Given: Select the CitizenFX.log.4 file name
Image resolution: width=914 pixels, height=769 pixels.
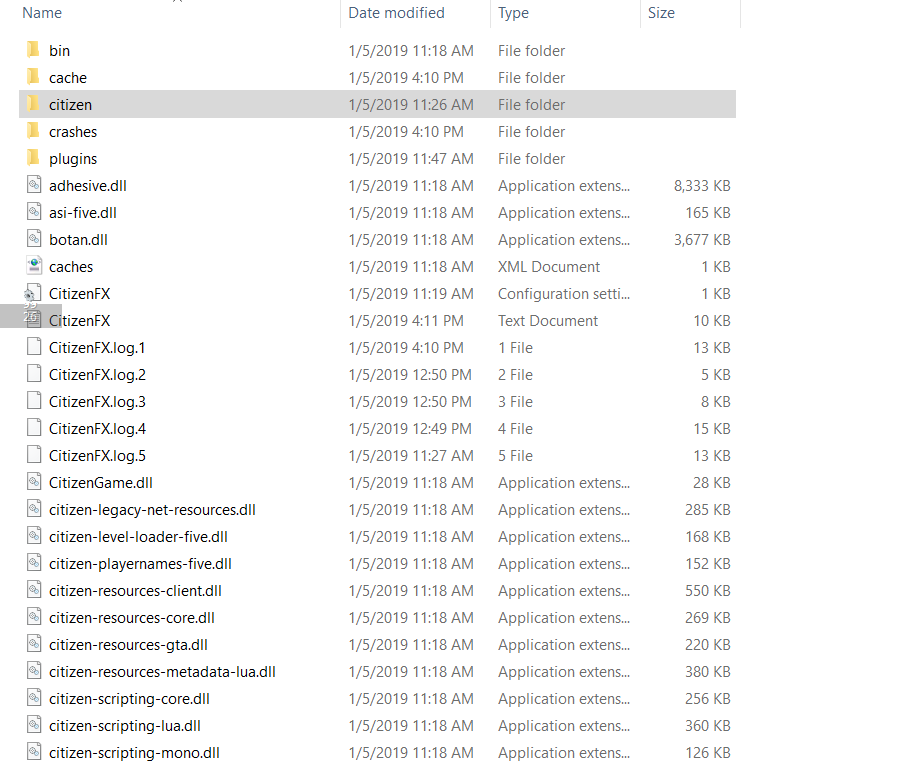Looking at the screenshot, I should [97, 429].
